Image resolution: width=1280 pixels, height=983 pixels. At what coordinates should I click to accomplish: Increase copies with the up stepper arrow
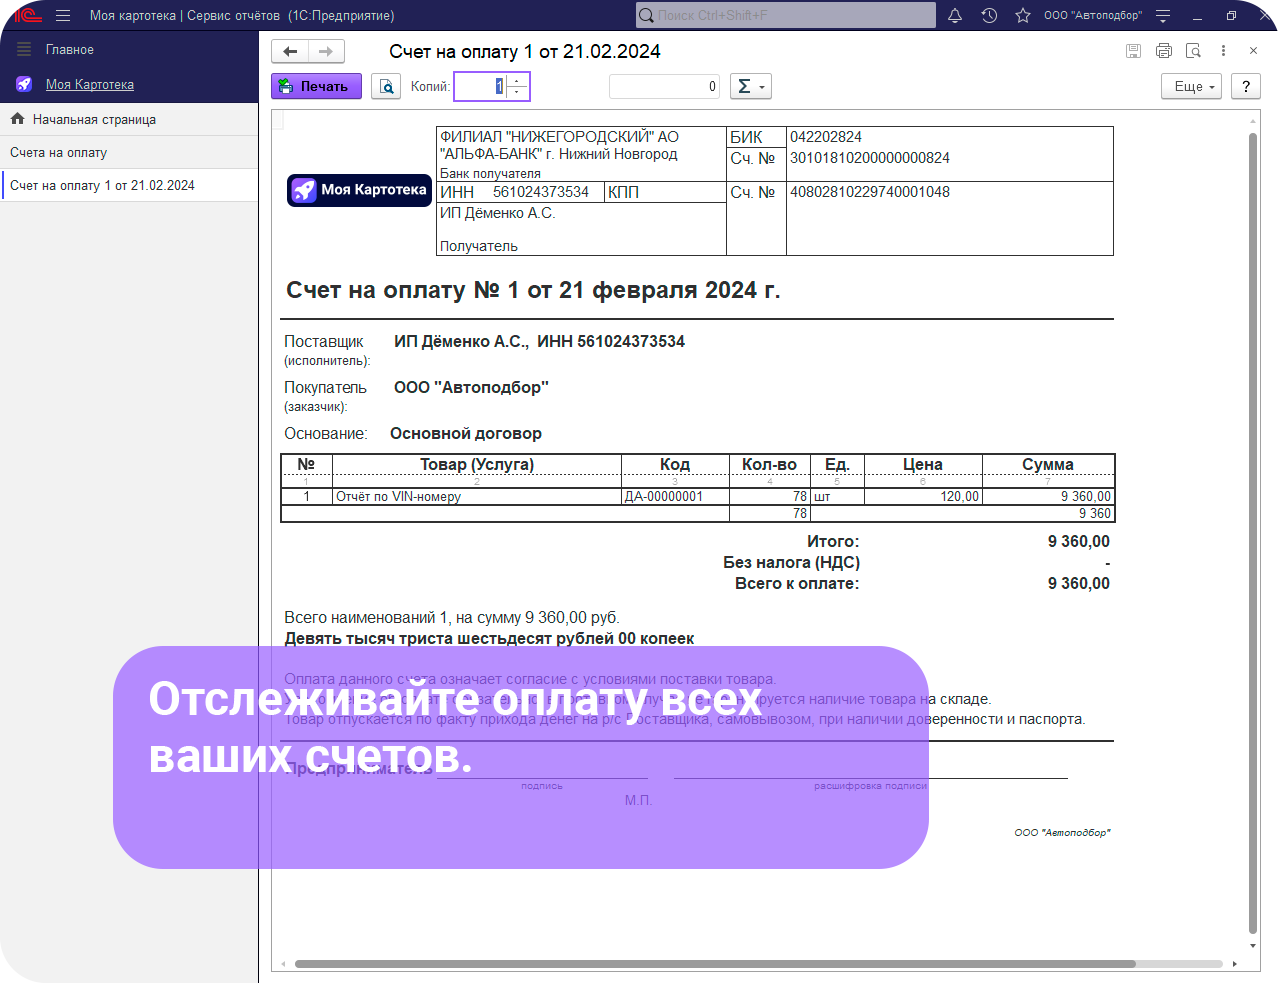tap(517, 80)
